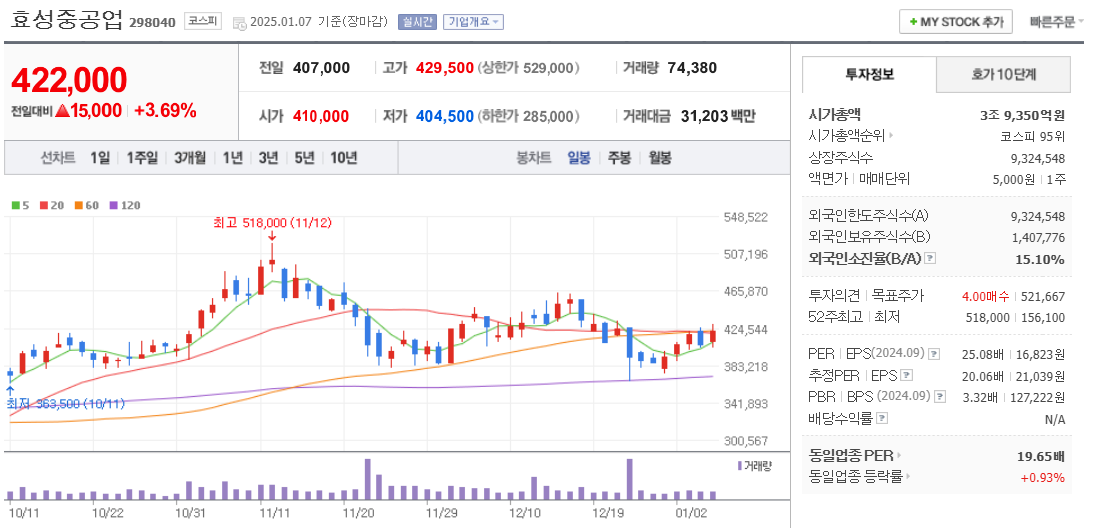The height and width of the screenshot is (528, 1095).
Task: Click the current price 422,000
Action: 69,80
